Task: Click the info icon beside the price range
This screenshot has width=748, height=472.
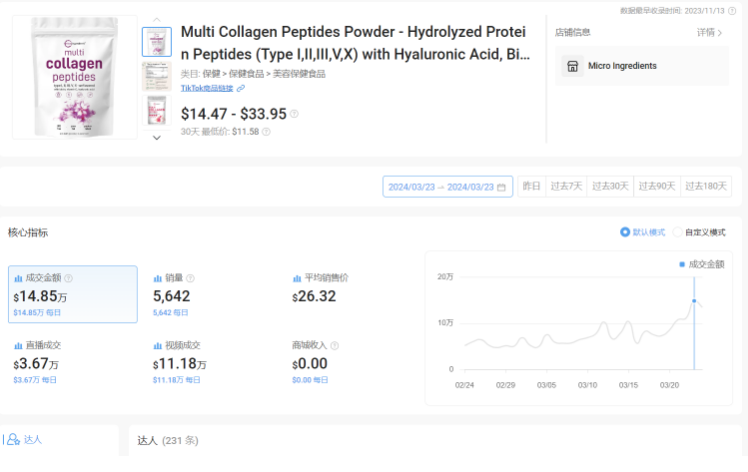Action: pyautogui.click(x=294, y=114)
